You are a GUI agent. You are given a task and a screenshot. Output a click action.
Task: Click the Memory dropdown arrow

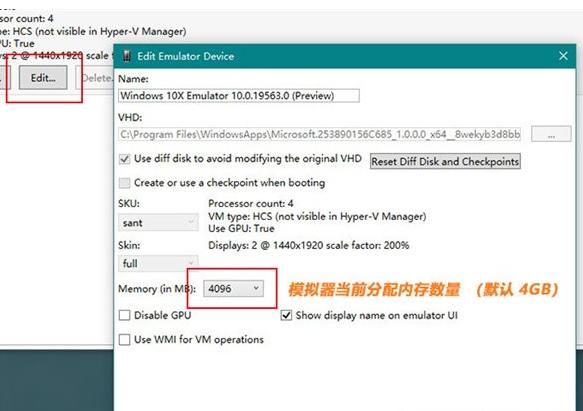(x=256, y=288)
